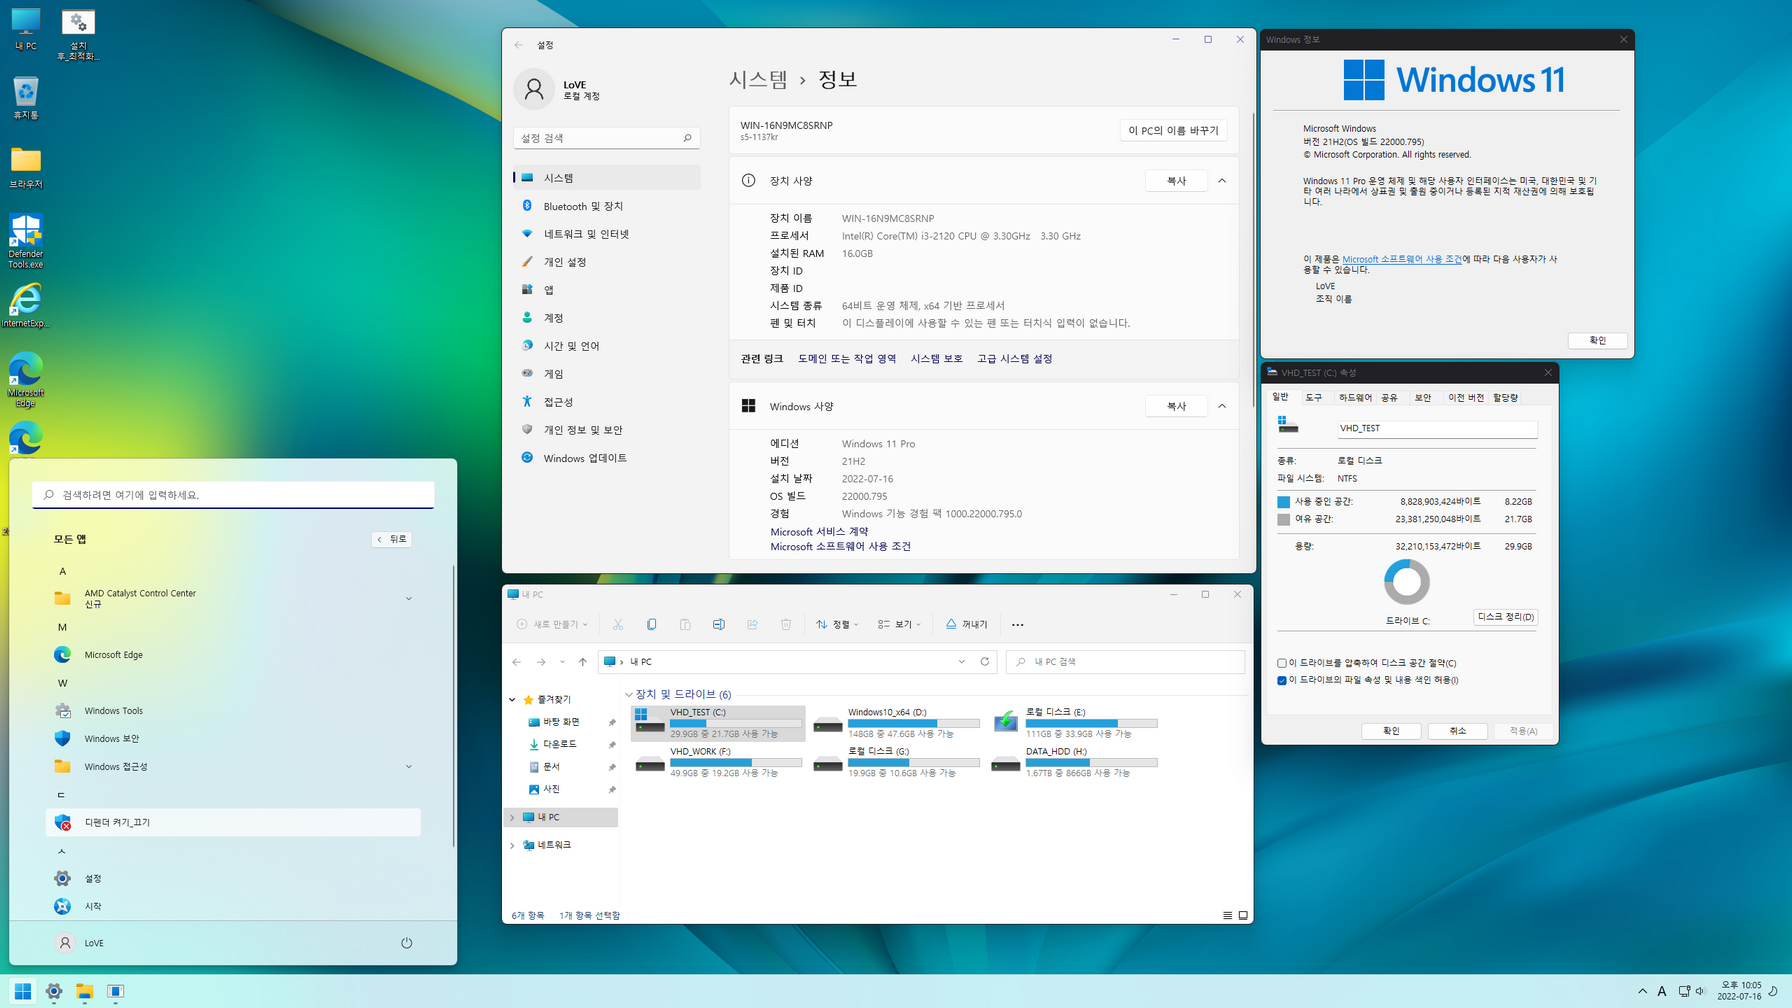Click the back arrow in Settings title bar
This screenshot has width=1792, height=1008.
(x=518, y=45)
